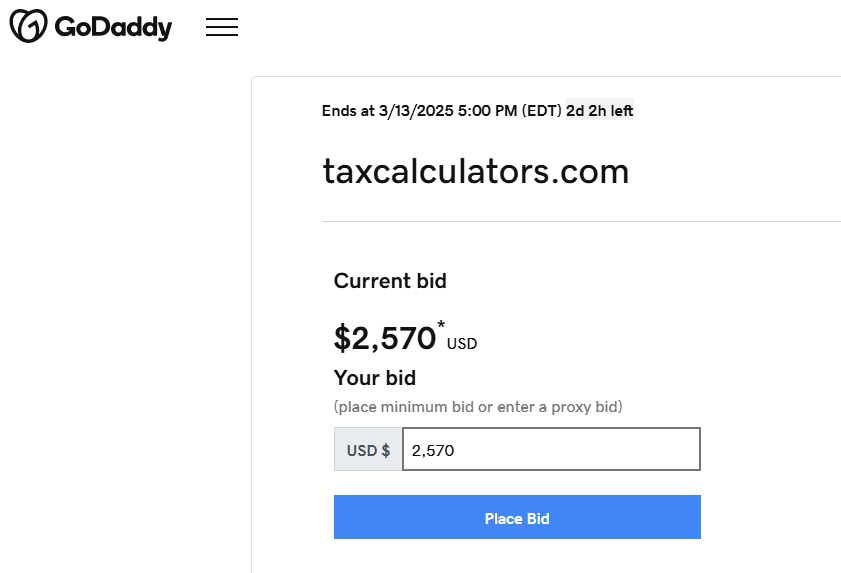Image resolution: width=841 pixels, height=573 pixels.
Task: Click the GoDaddy heart logo icon
Action: [x=28, y=26]
